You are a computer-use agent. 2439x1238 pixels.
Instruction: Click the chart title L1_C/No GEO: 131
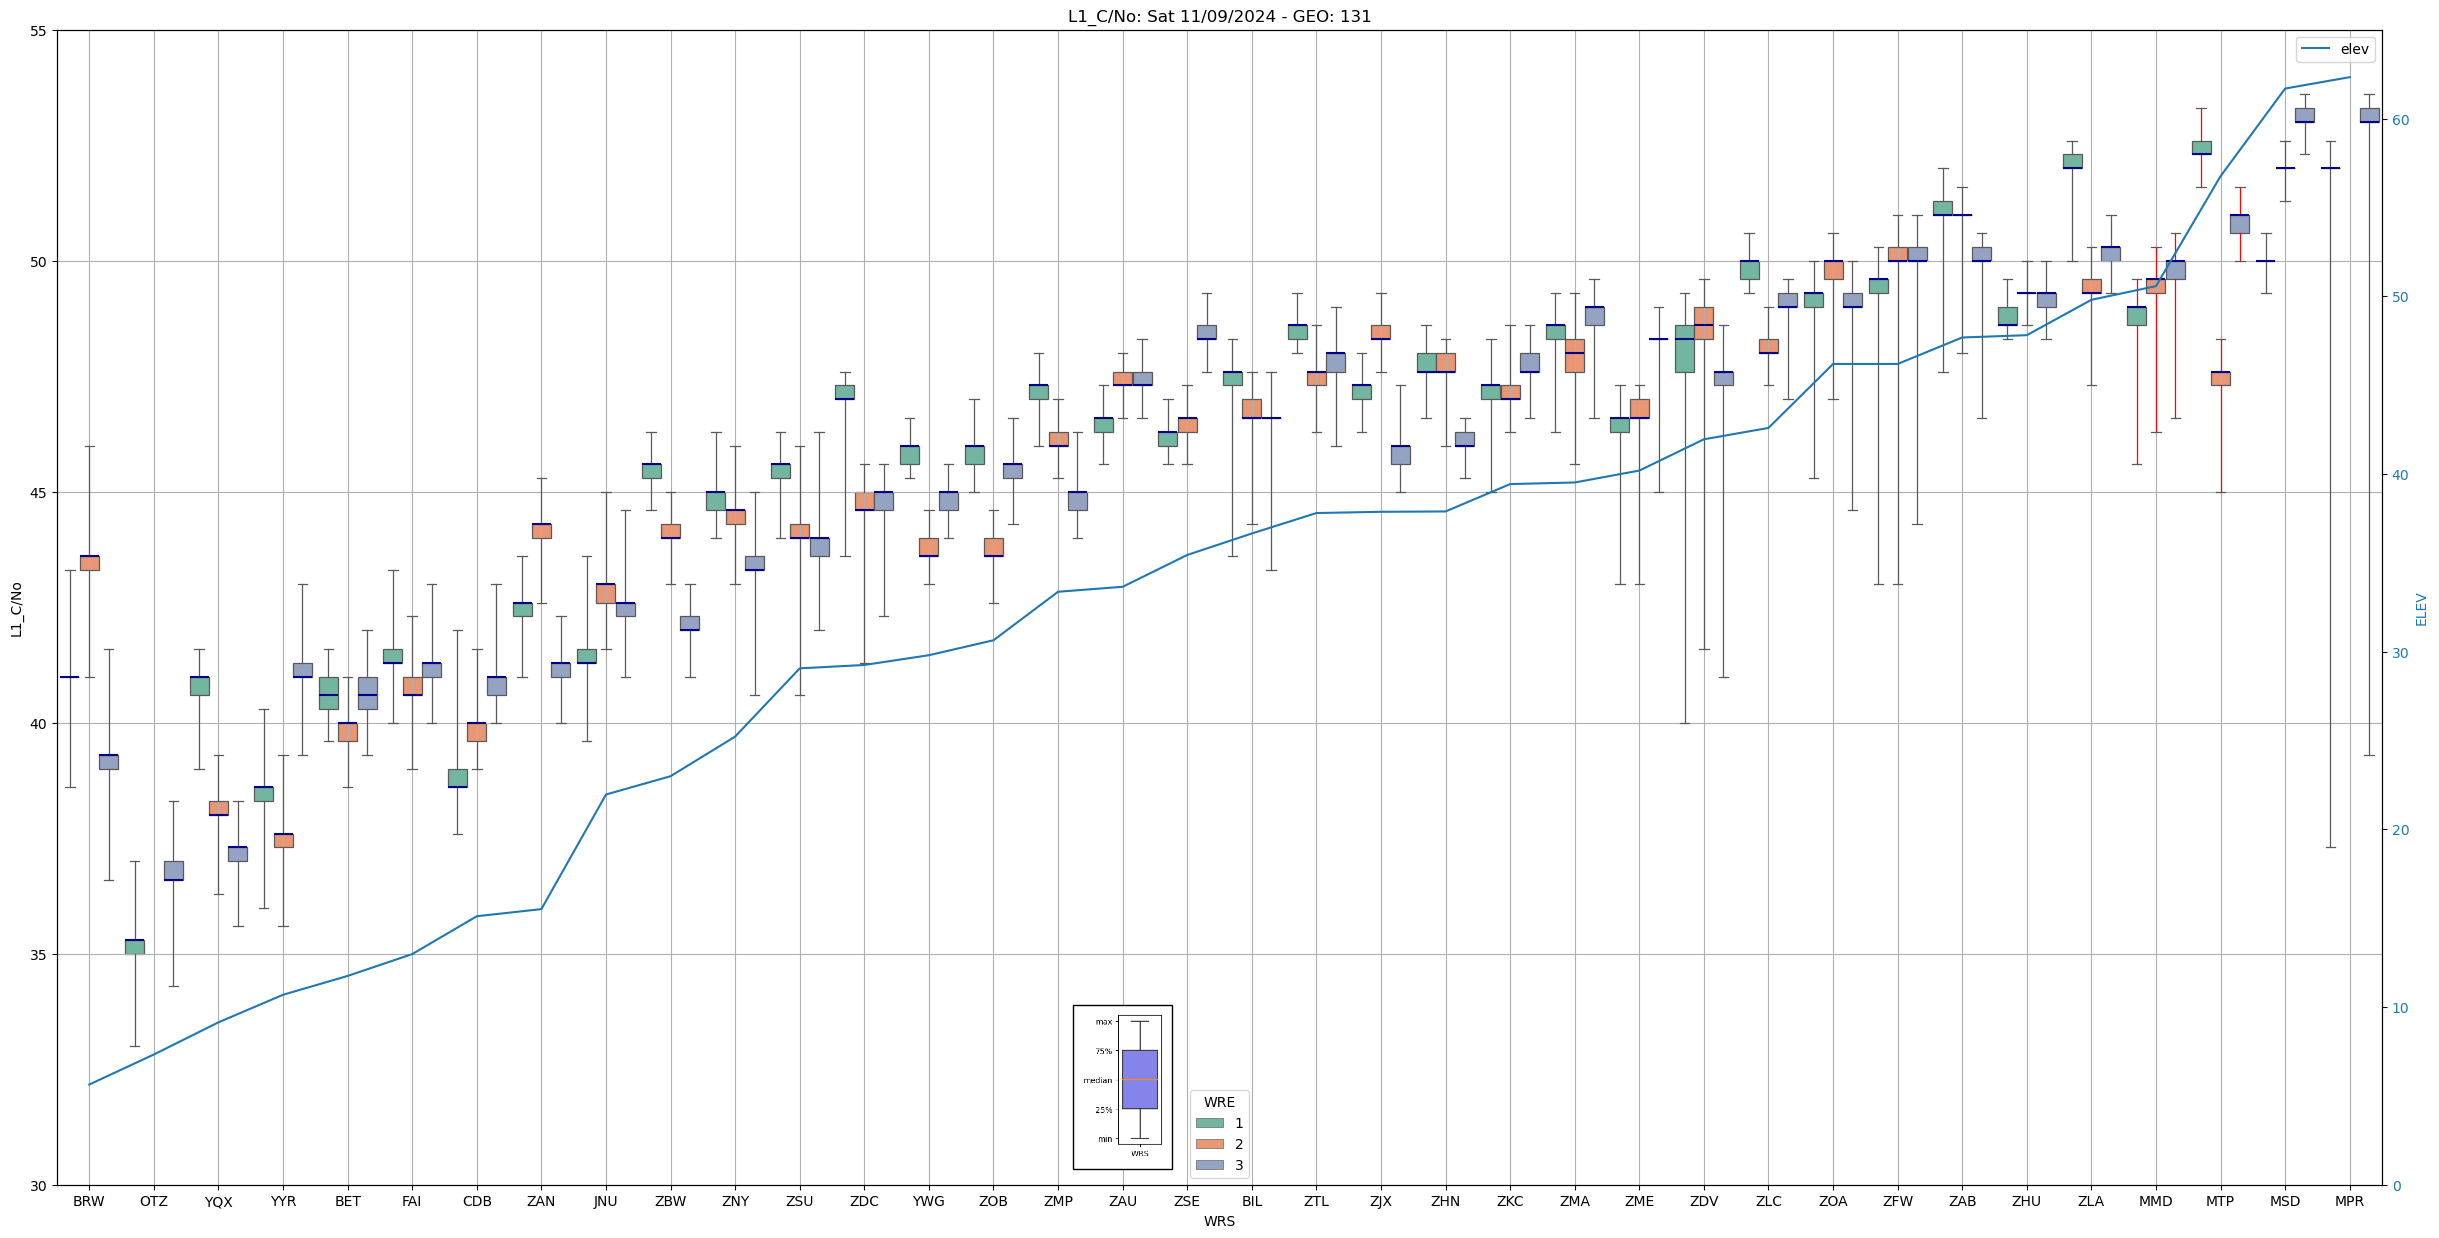[x=1219, y=16]
